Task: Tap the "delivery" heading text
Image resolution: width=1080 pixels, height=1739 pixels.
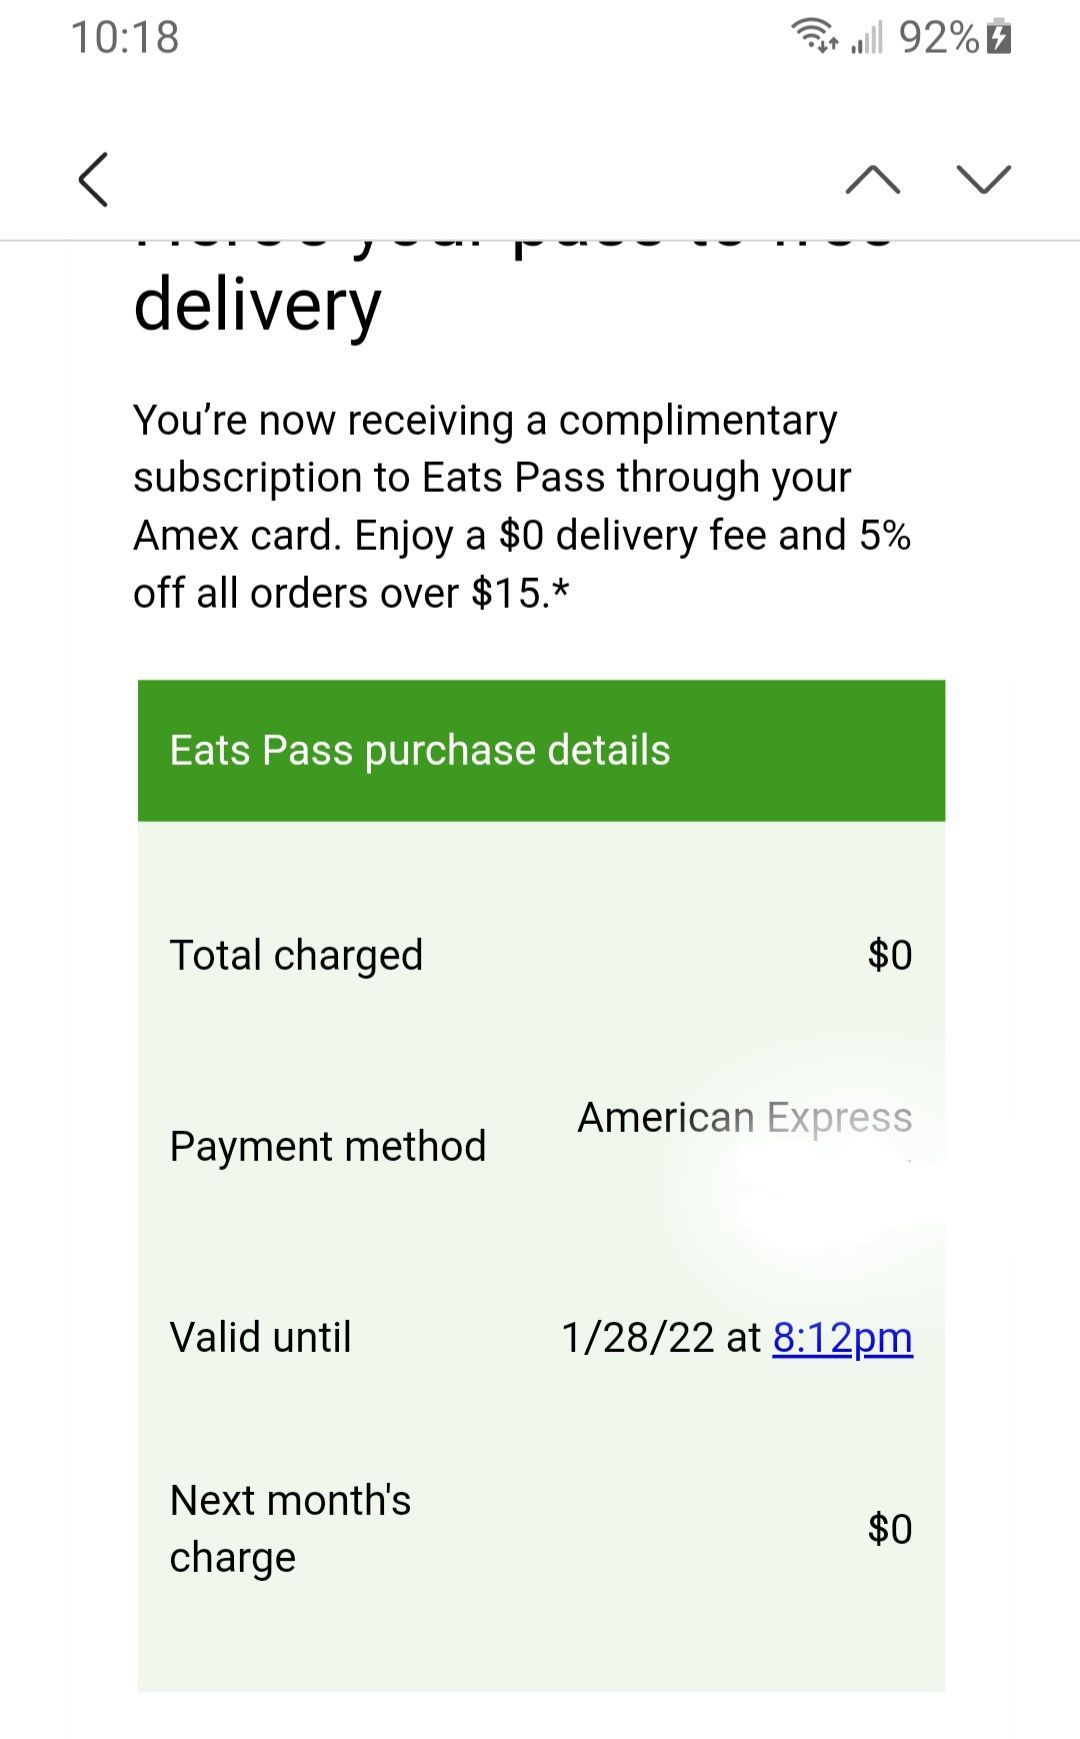Action: pos(257,306)
